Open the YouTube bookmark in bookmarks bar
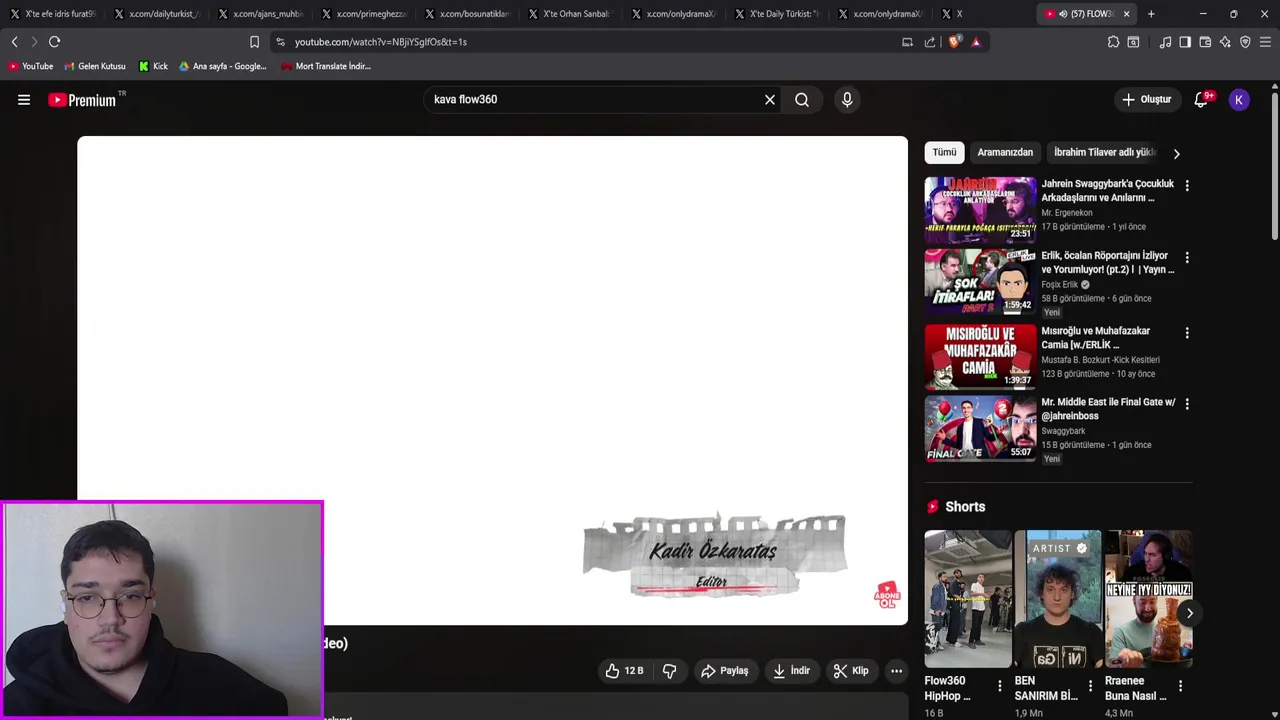Screen dimensions: 1280x720 click(x=30, y=66)
